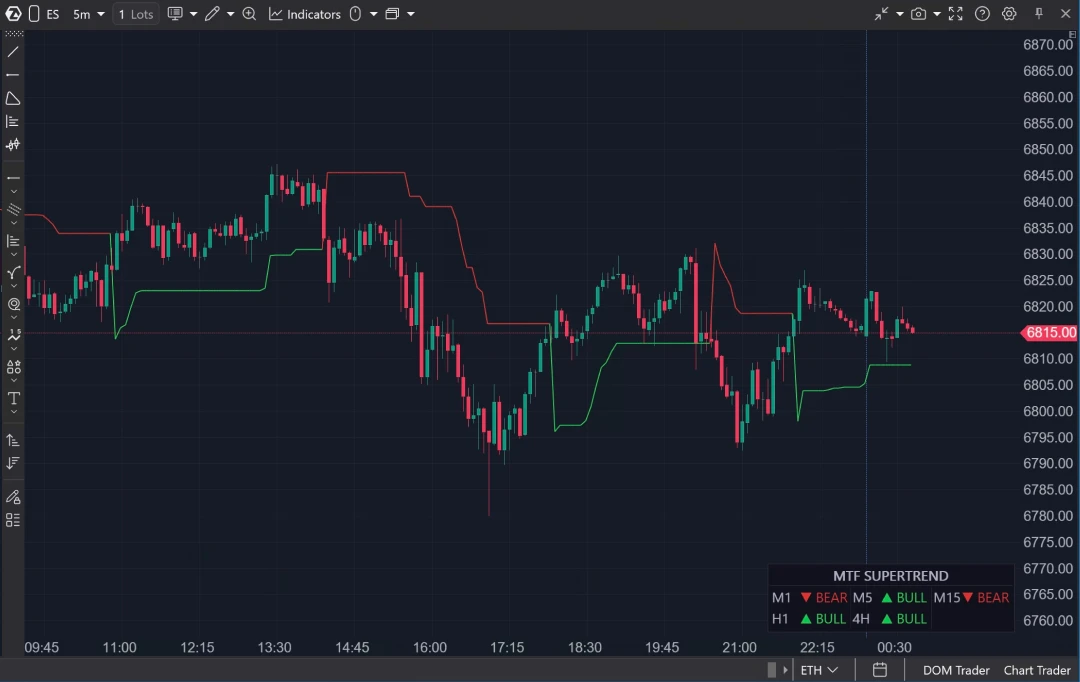The width and height of the screenshot is (1080, 682).
Task: Select the pencil drawing tool icon
Action: click(212, 14)
